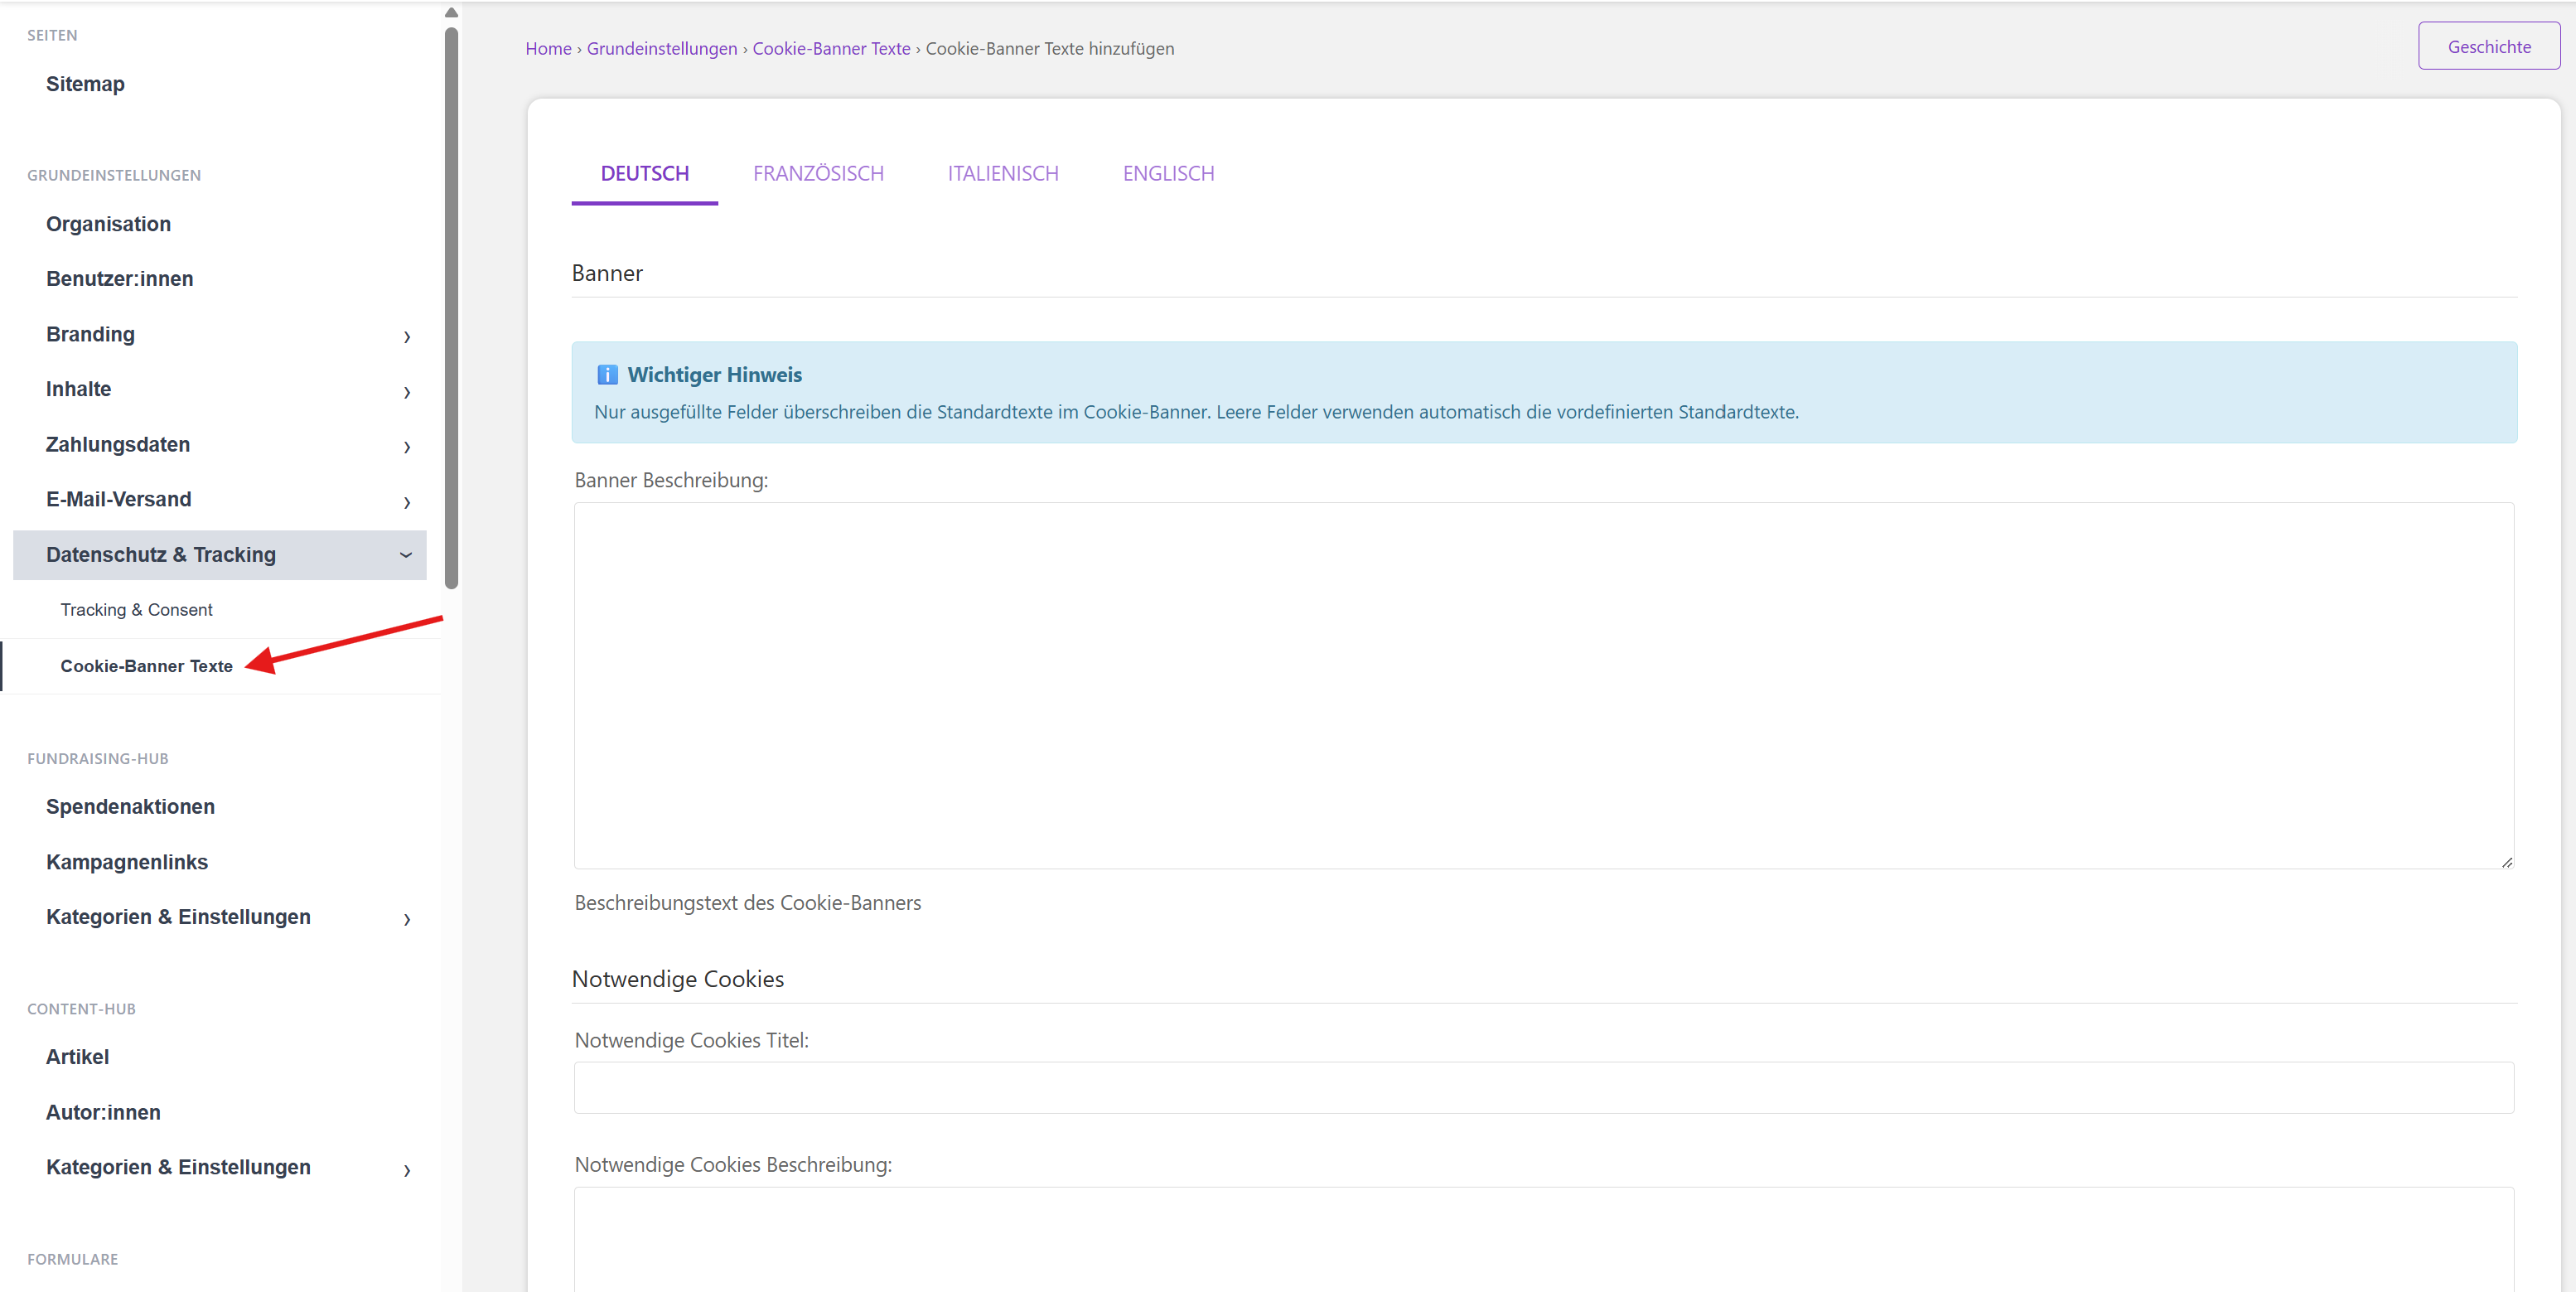Switch to the Französisch tab

[x=818, y=174]
